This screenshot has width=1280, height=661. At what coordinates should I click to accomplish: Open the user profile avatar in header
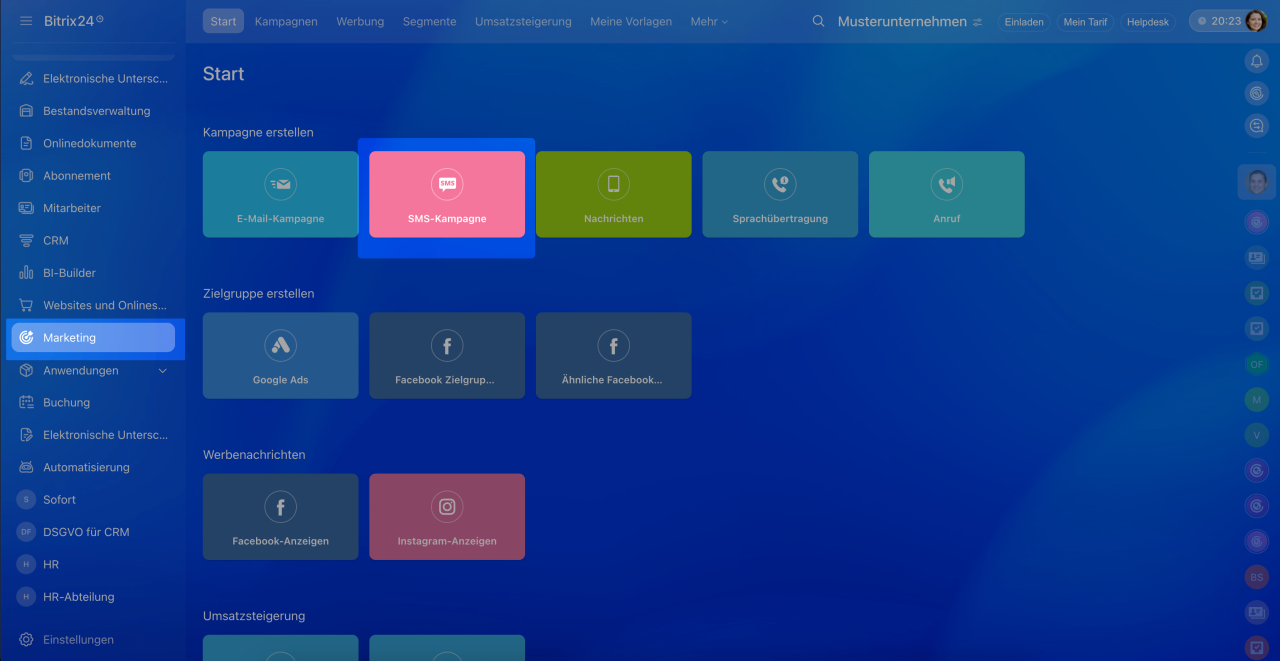pos(1256,21)
